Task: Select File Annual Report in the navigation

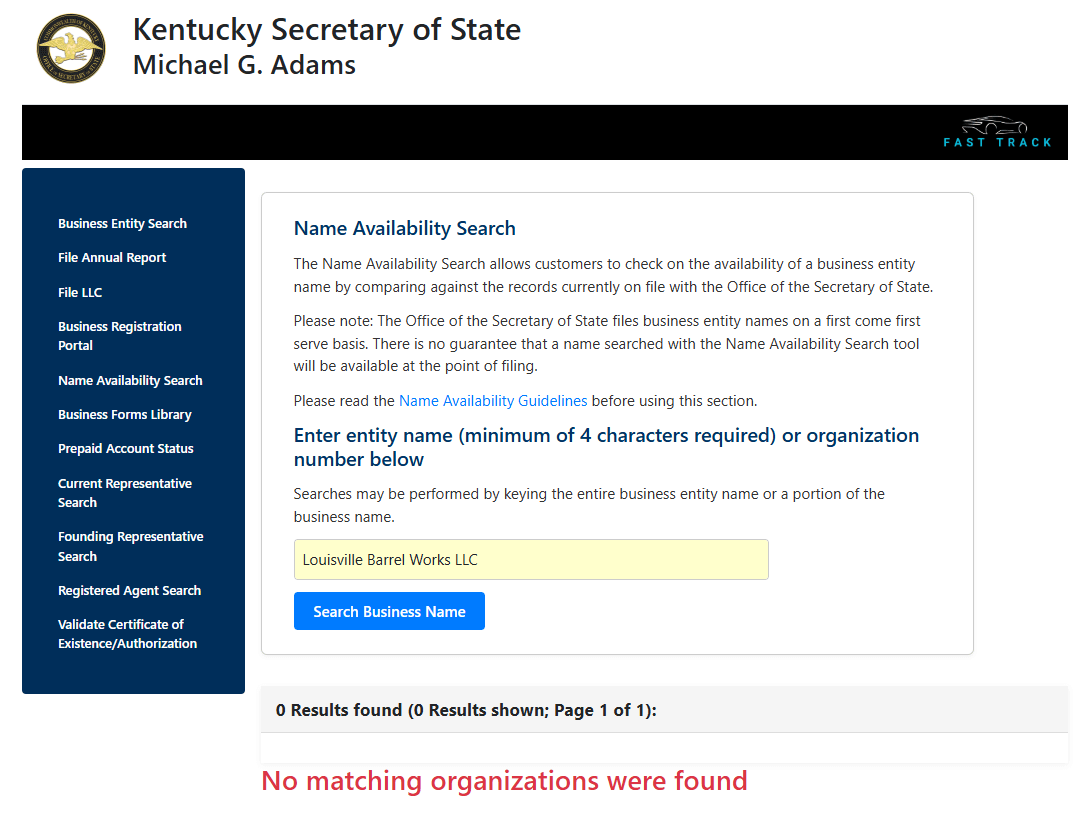Action: pyautogui.click(x=112, y=257)
